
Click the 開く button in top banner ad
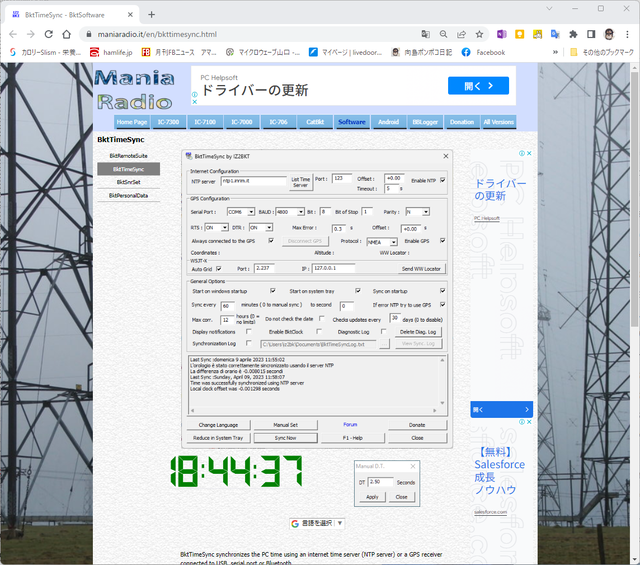point(478,86)
